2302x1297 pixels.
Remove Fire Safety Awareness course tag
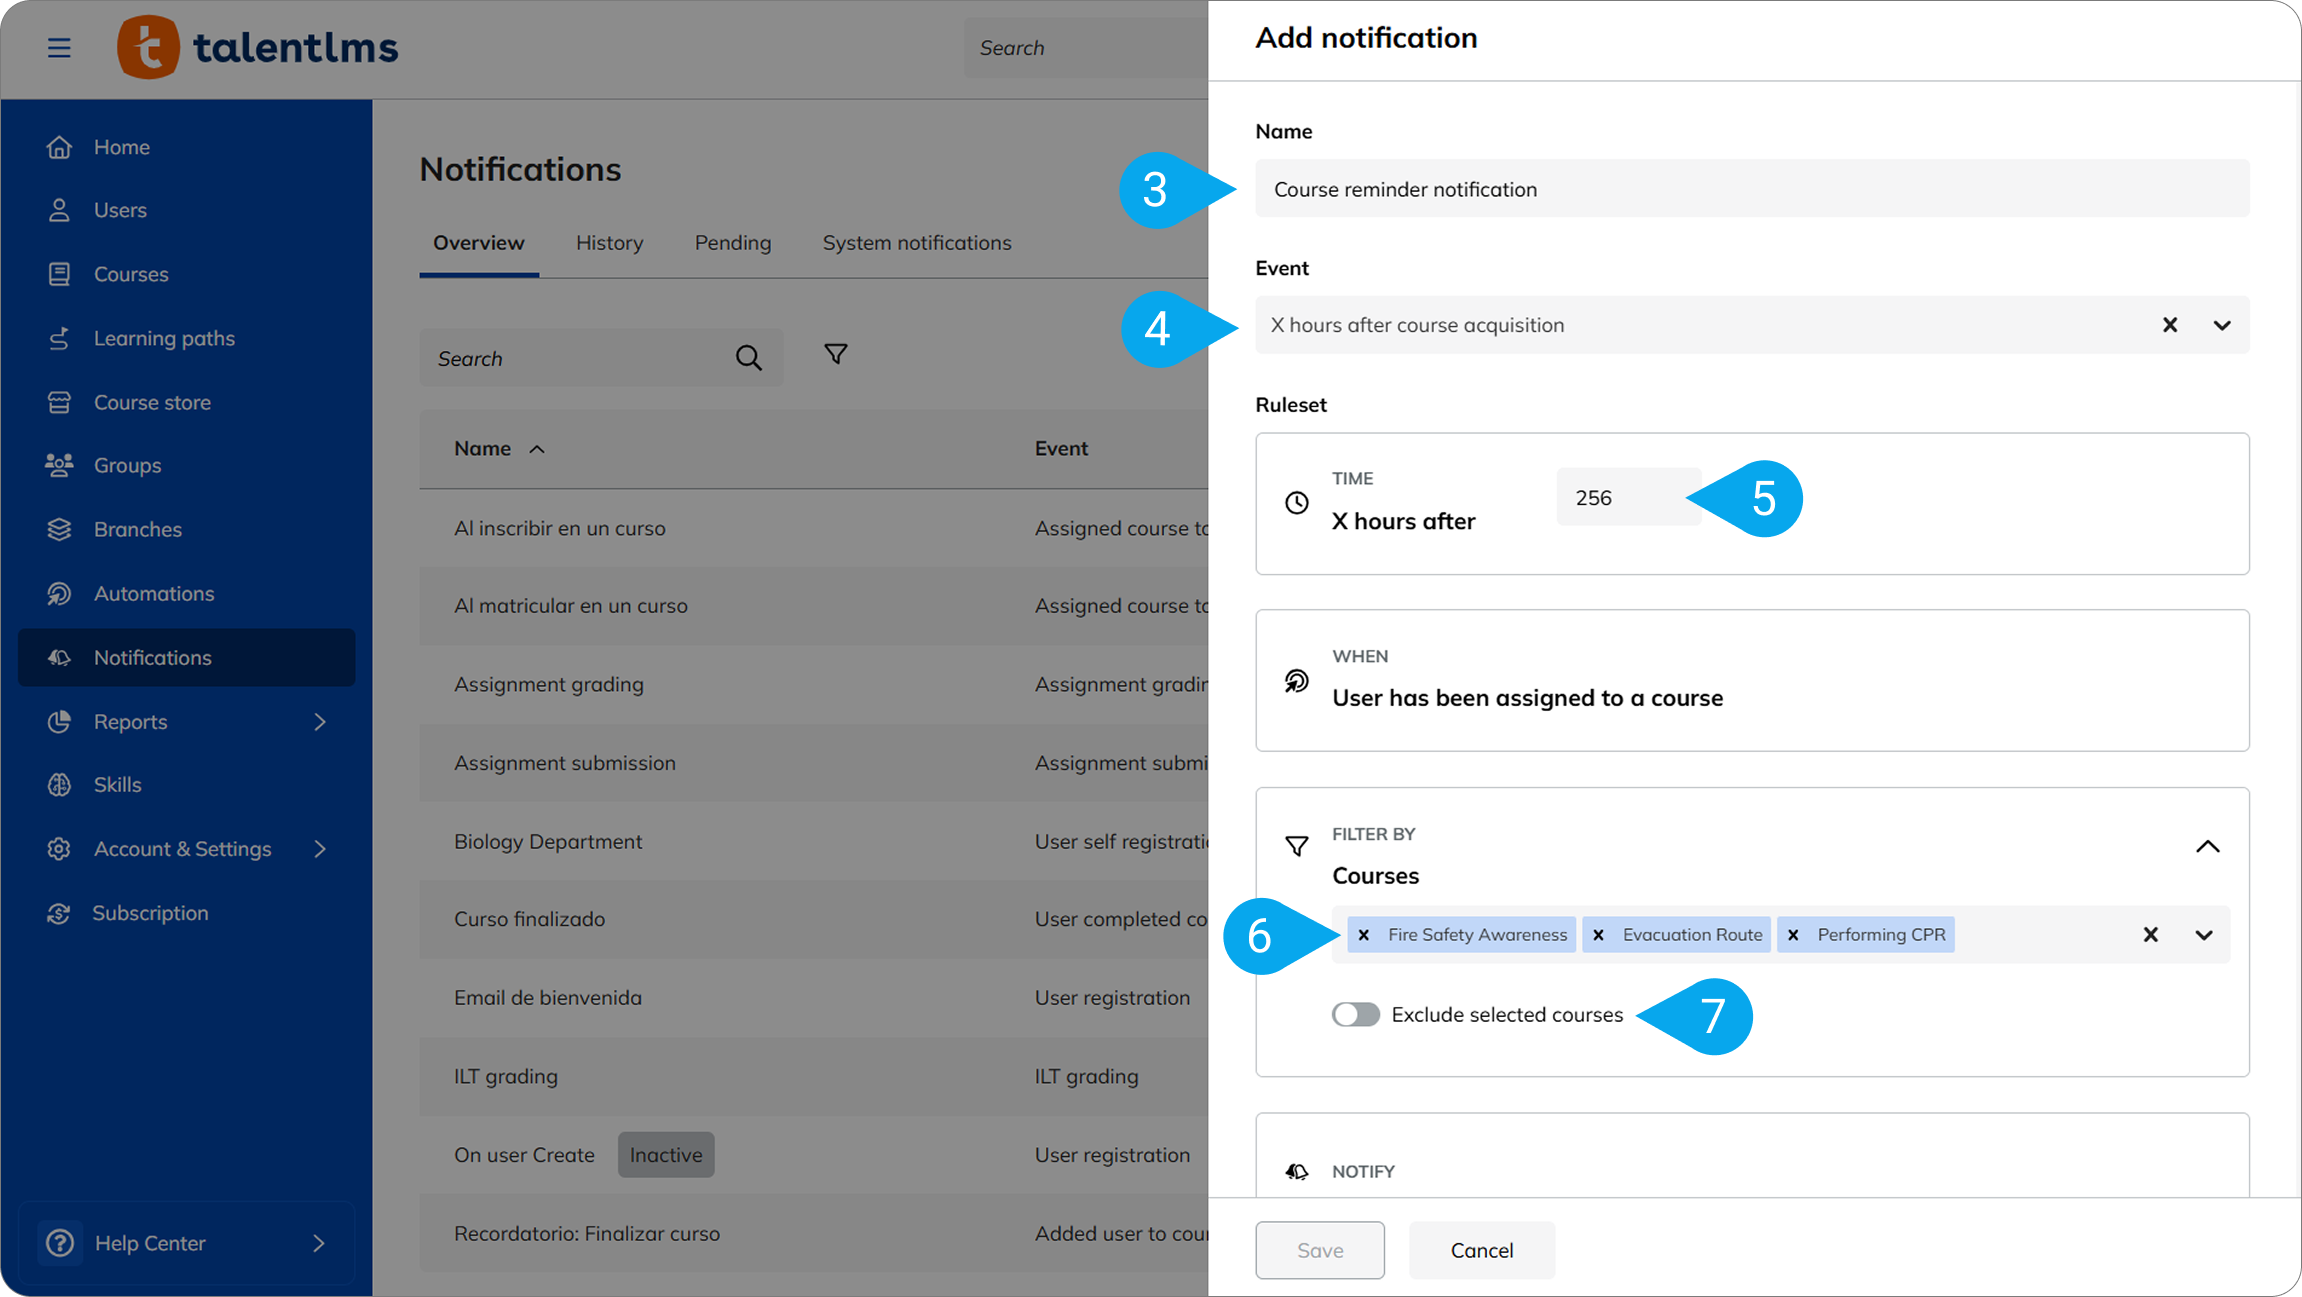(1364, 935)
